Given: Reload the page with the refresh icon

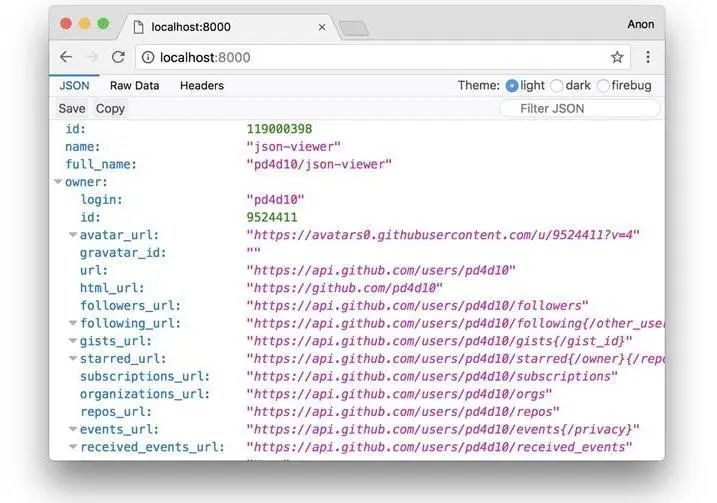Looking at the screenshot, I should (x=118, y=57).
